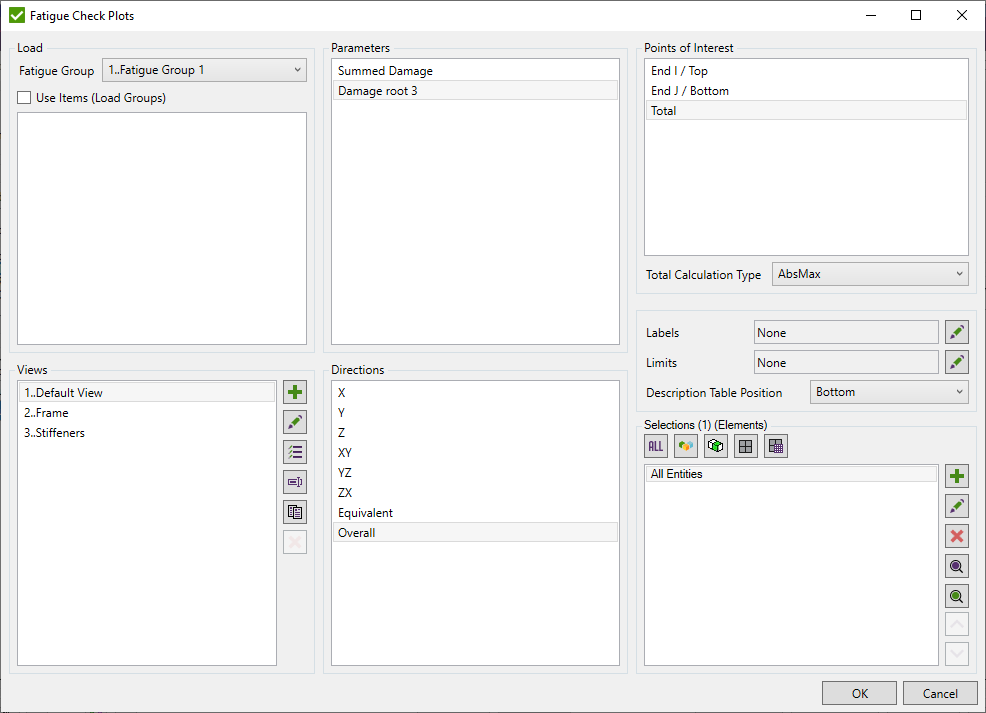Click the ALL selection icon
Viewport: 986px width, 713px height.
coord(656,446)
